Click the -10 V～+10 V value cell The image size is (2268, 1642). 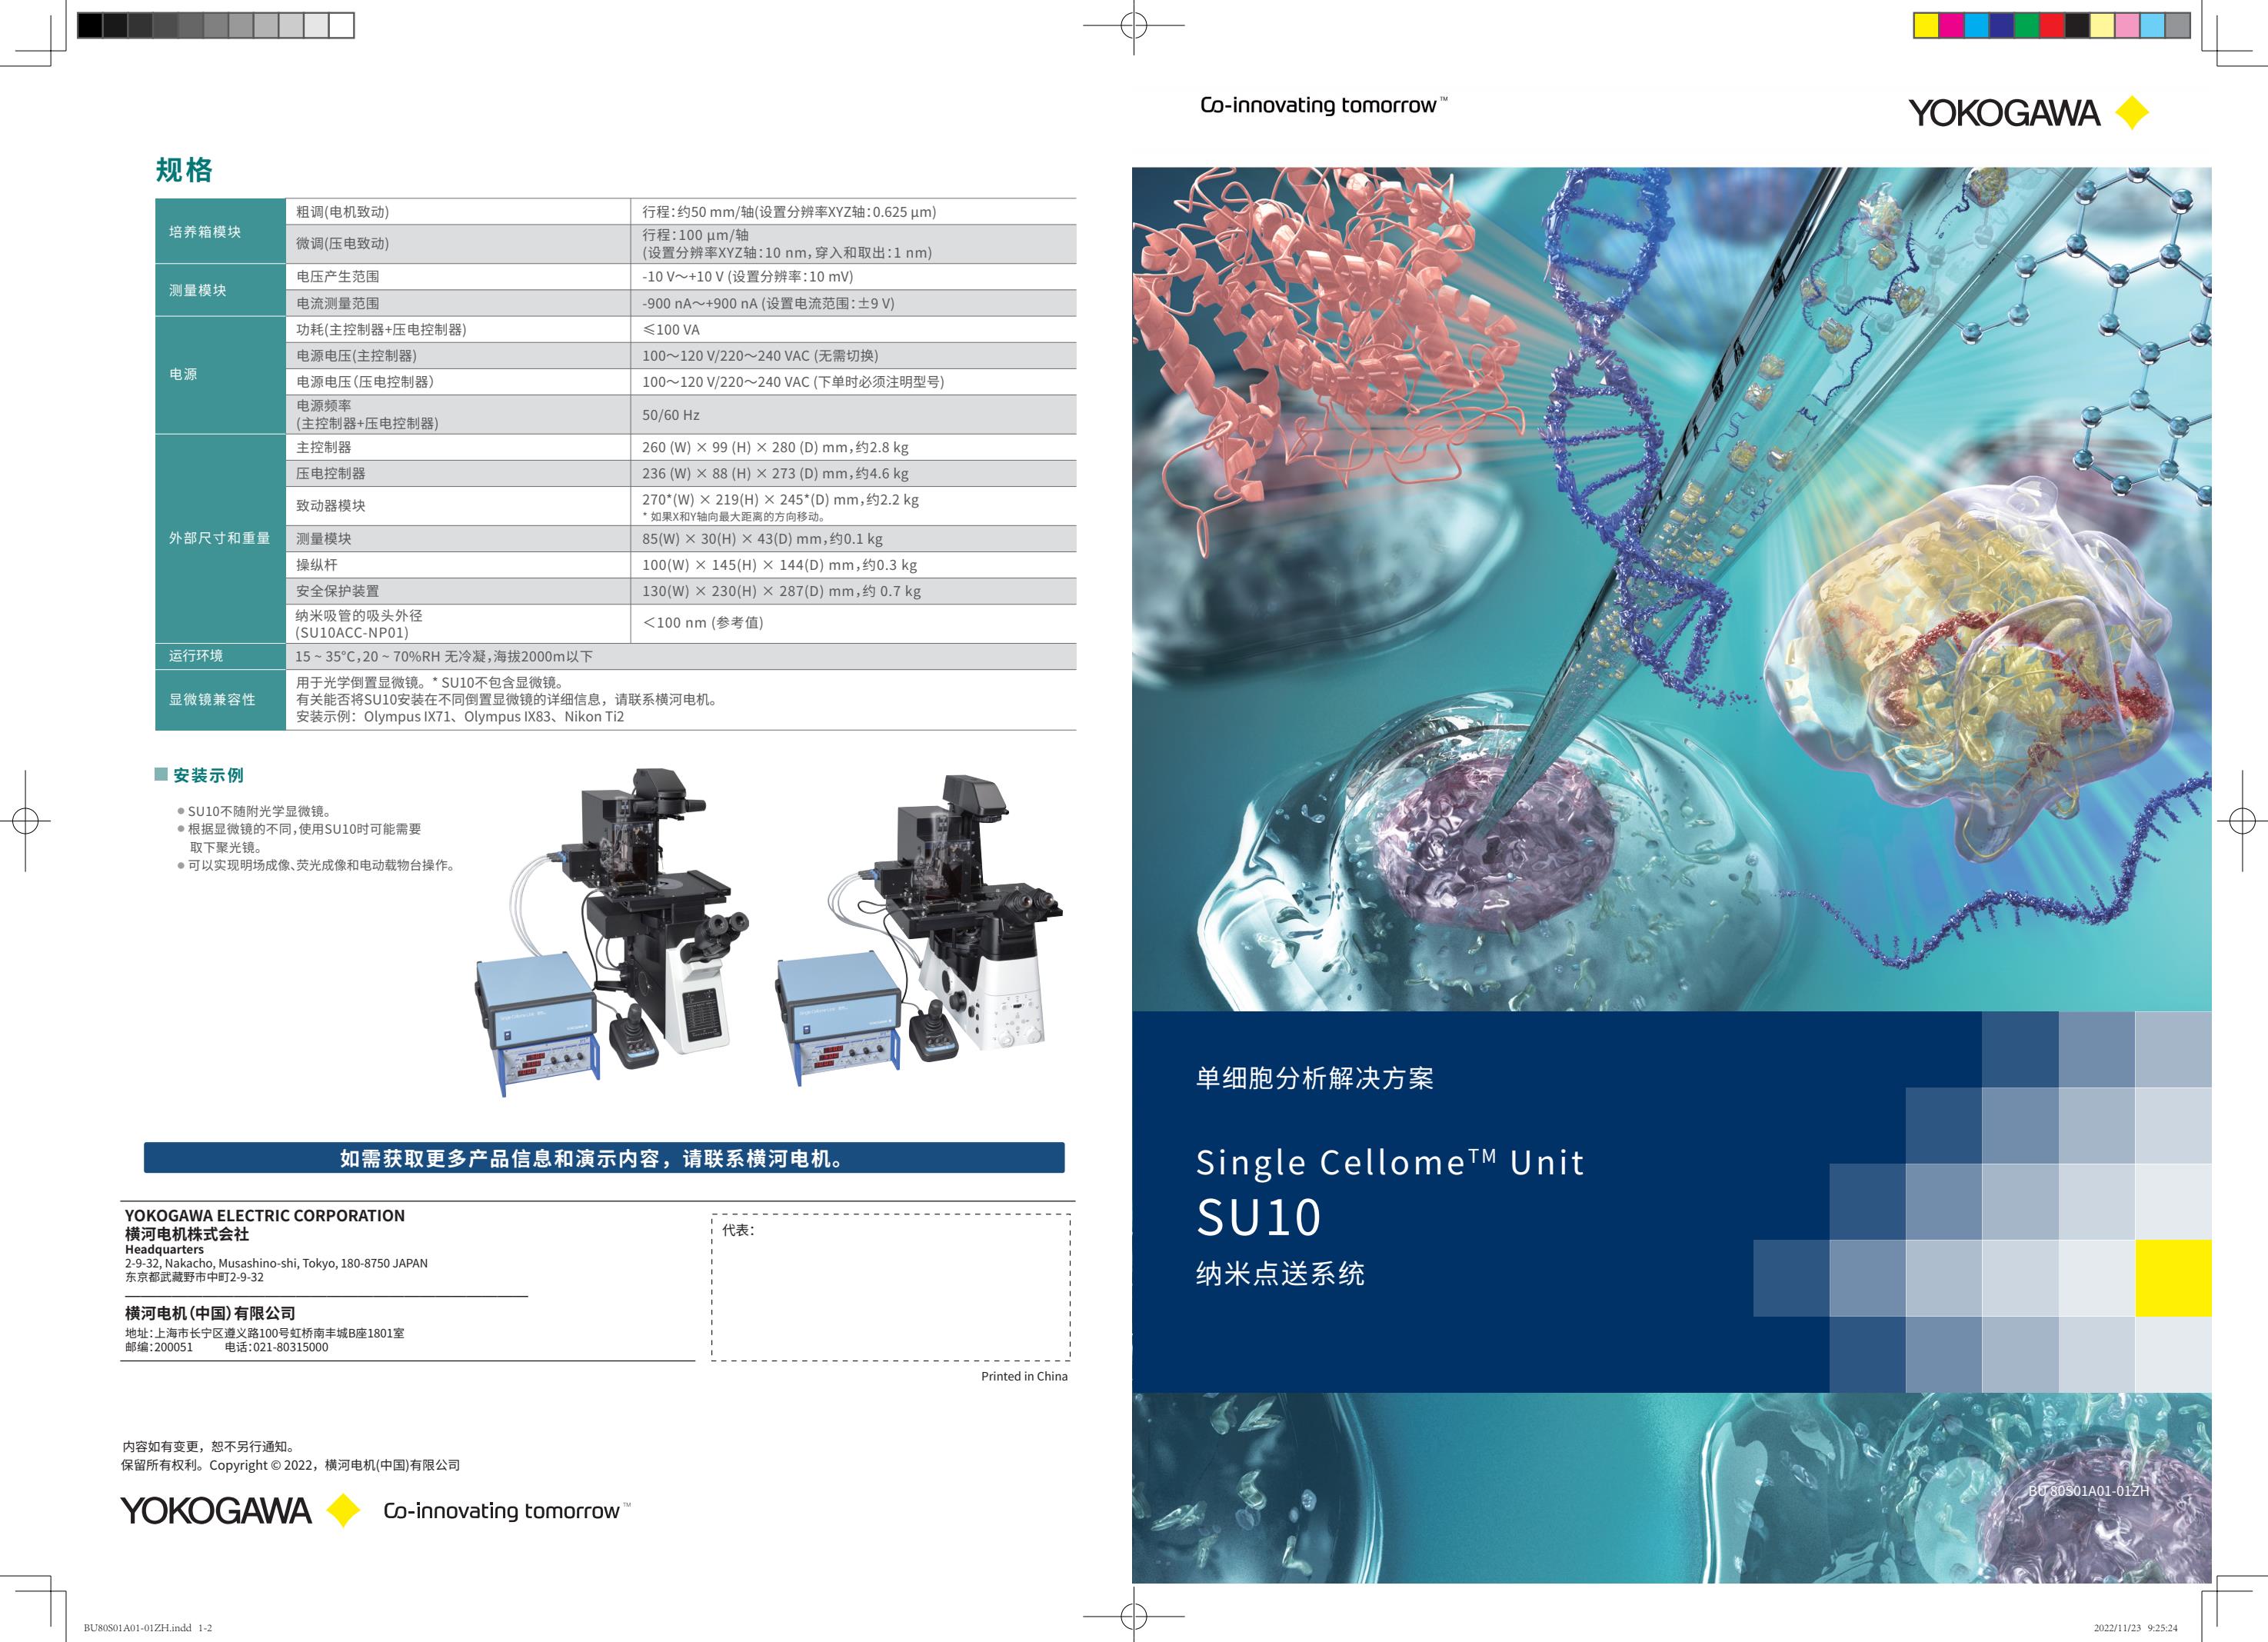pyautogui.click(x=853, y=277)
